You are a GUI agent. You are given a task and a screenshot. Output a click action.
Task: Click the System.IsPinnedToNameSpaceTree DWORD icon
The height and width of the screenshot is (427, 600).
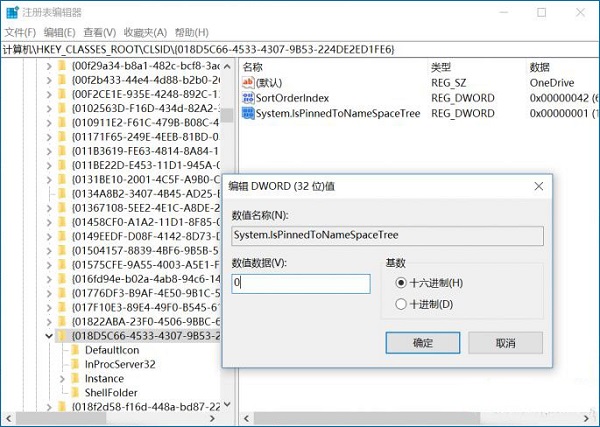(248, 113)
